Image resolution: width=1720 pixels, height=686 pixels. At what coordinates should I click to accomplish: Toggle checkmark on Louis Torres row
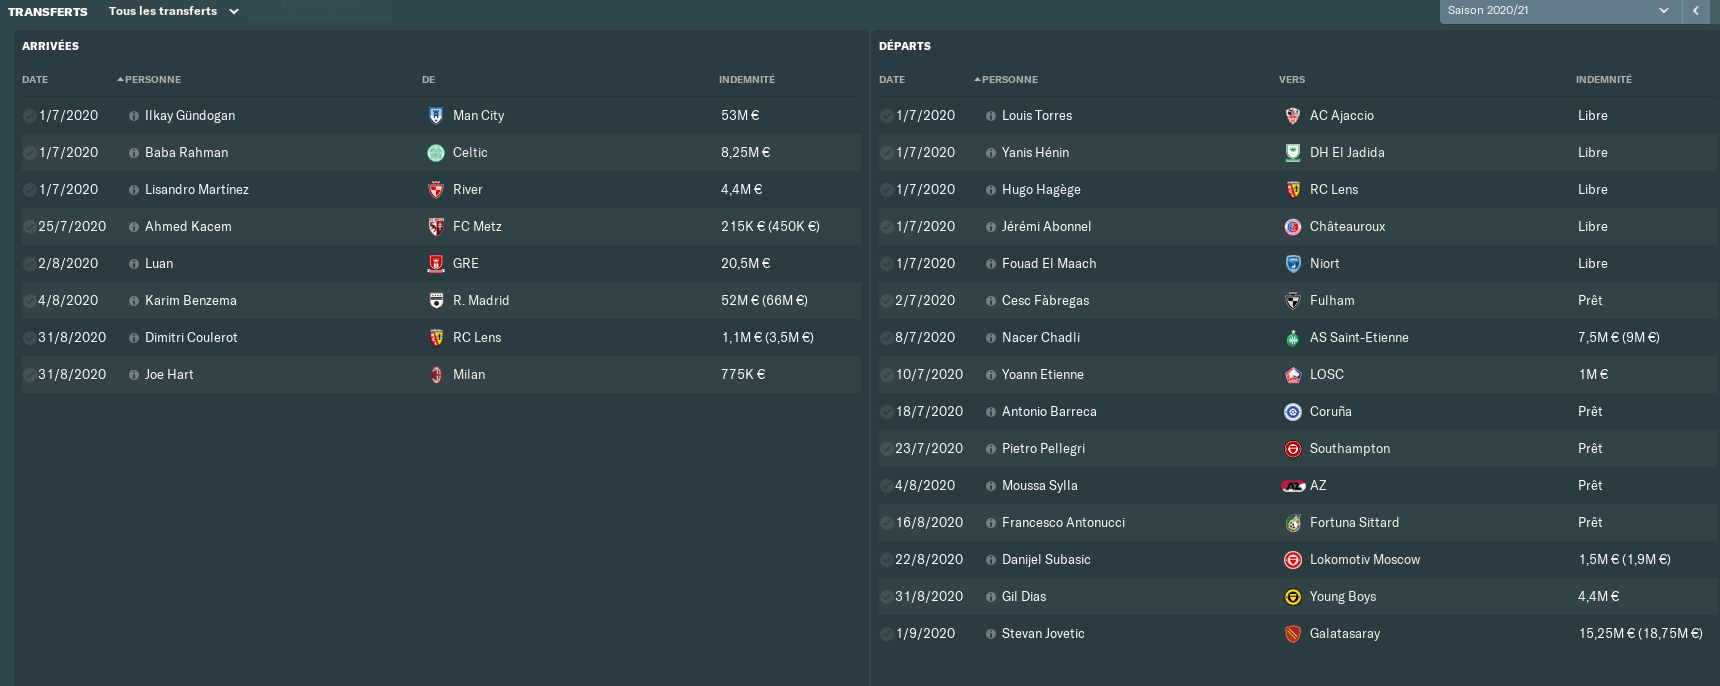tap(887, 116)
